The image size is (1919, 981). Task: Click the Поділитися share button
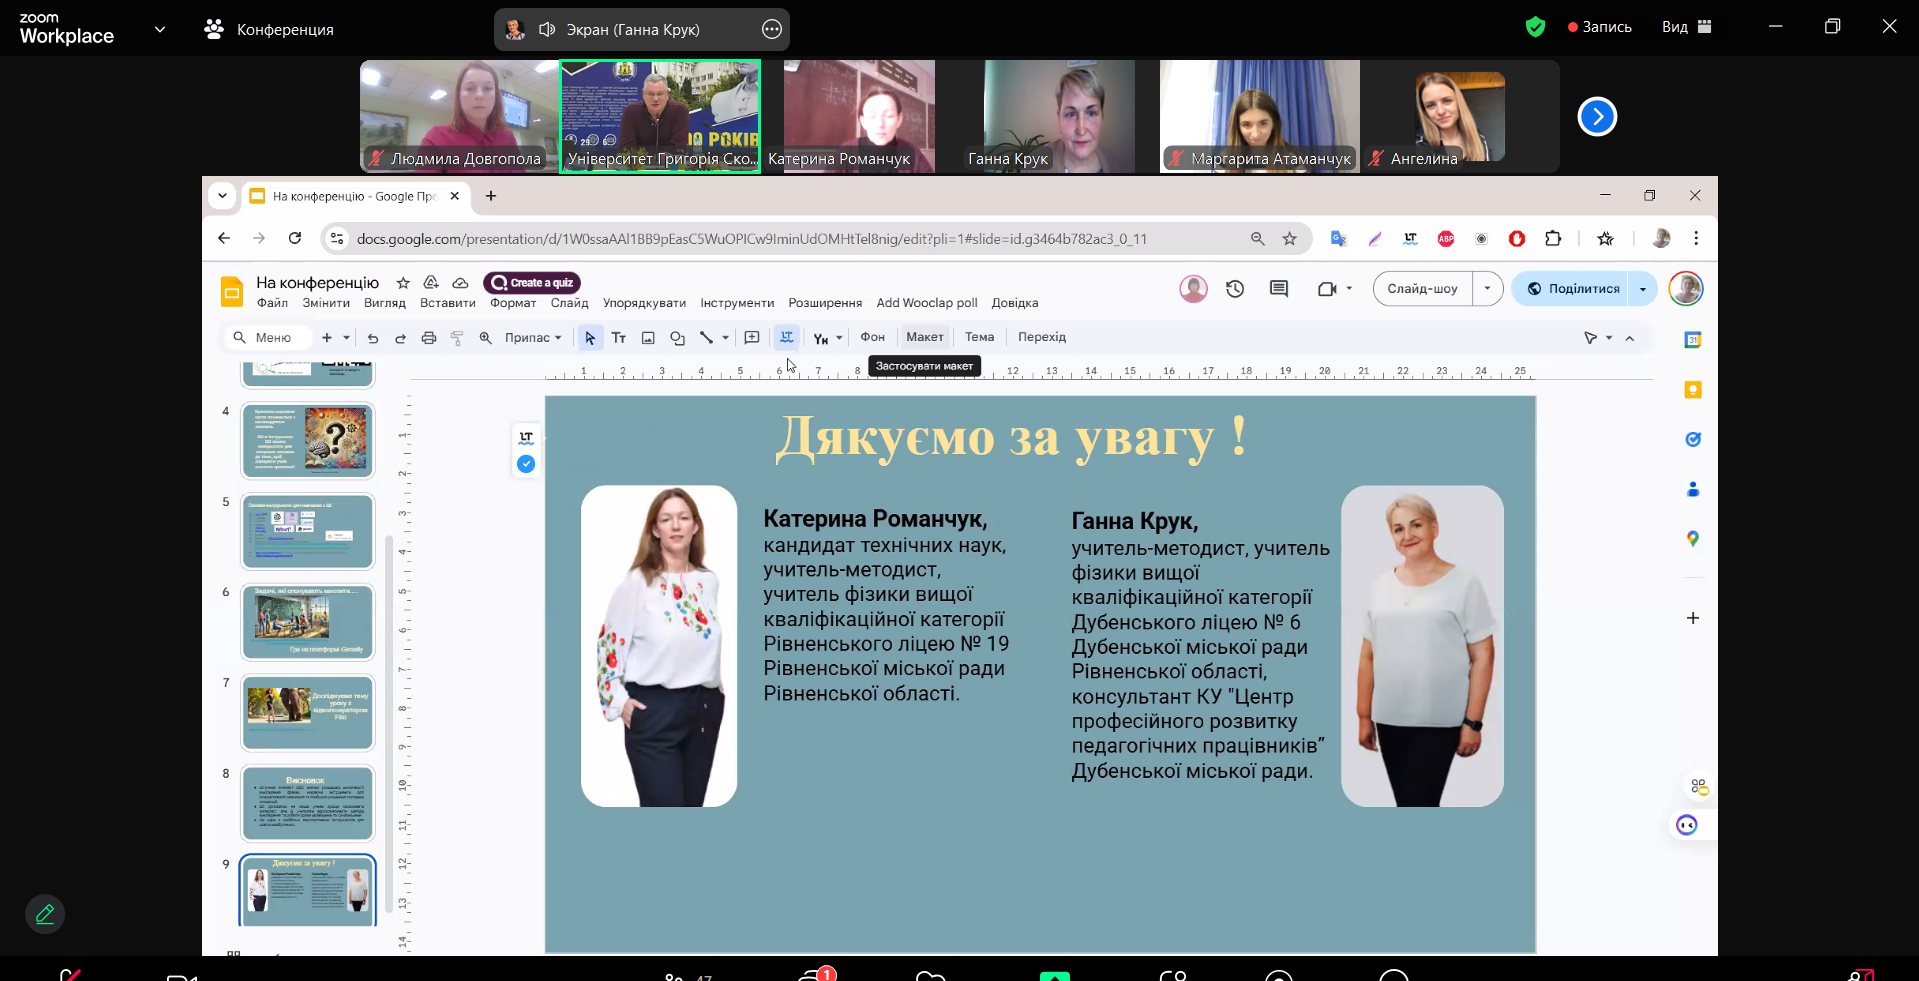click(x=1571, y=289)
